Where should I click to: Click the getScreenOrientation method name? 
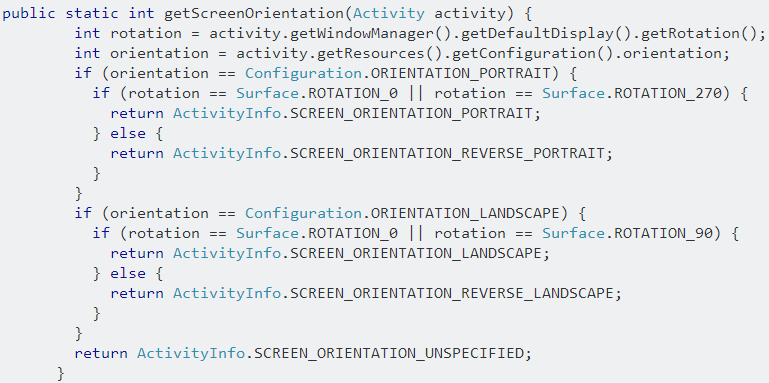coord(255,13)
